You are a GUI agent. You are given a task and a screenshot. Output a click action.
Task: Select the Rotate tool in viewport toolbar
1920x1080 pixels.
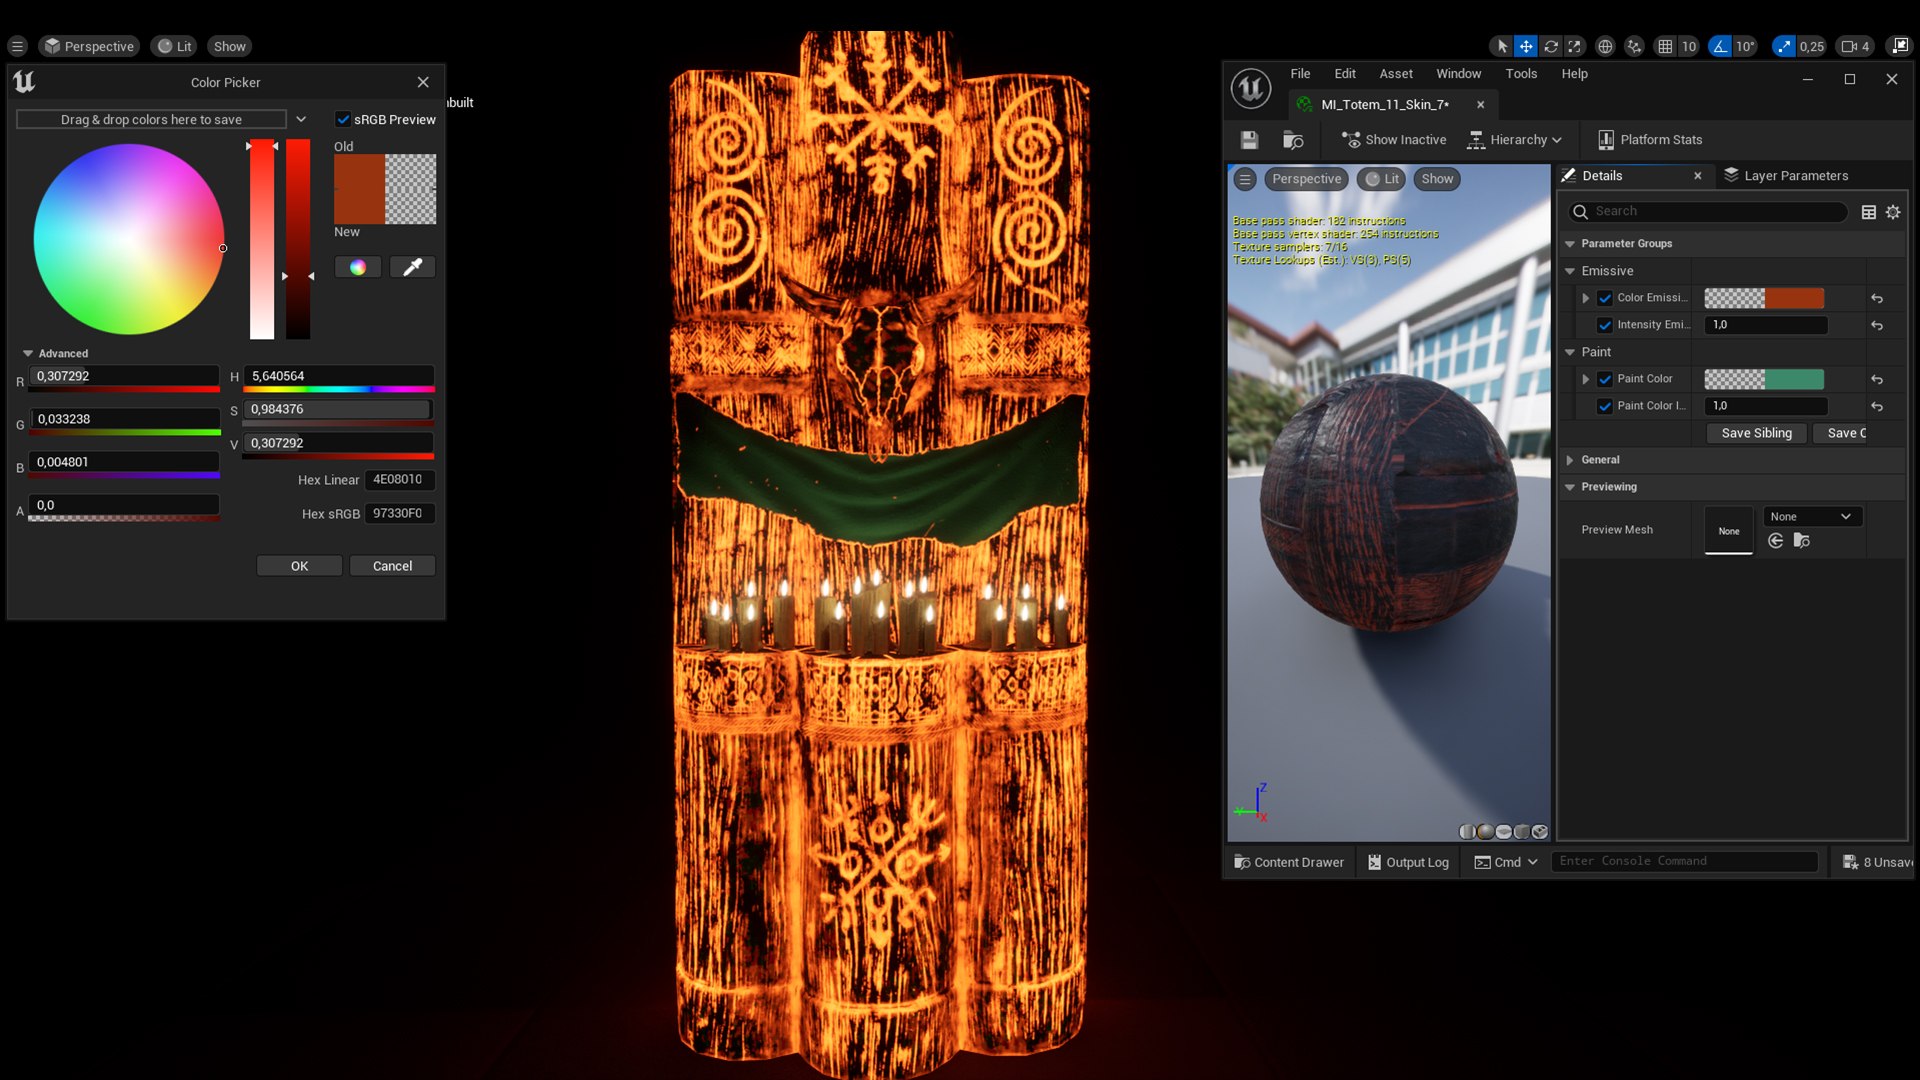[1551, 46]
